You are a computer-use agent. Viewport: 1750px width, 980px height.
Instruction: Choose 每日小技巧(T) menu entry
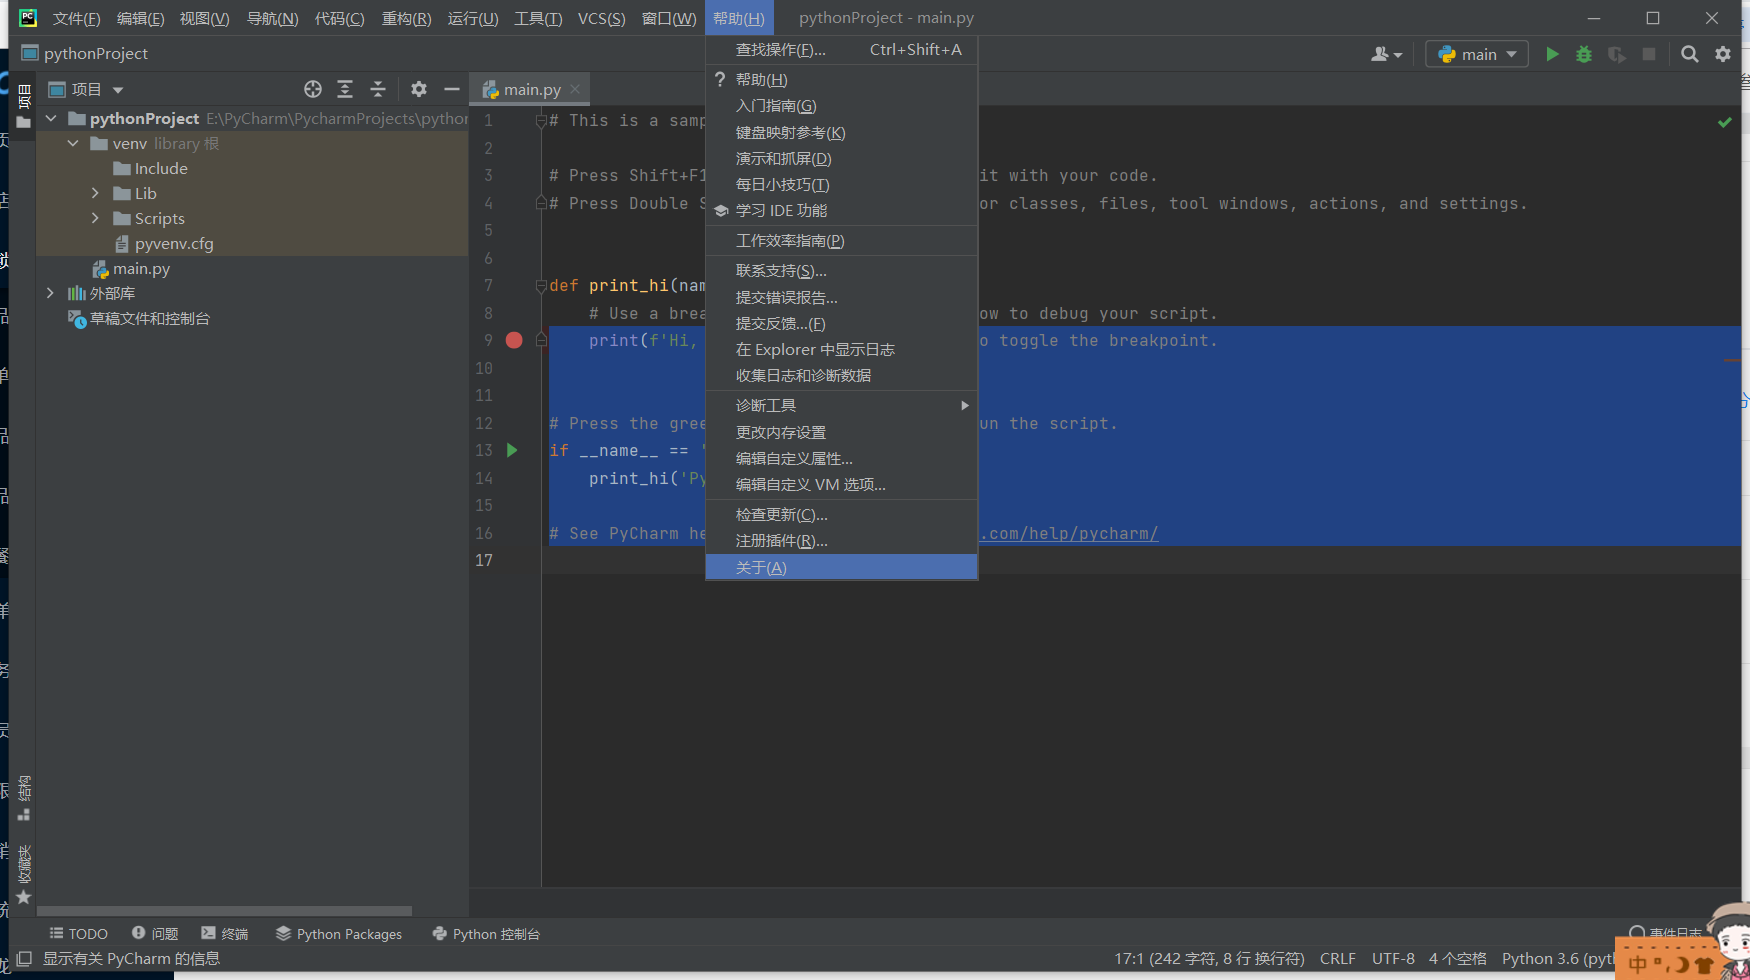(x=841, y=184)
